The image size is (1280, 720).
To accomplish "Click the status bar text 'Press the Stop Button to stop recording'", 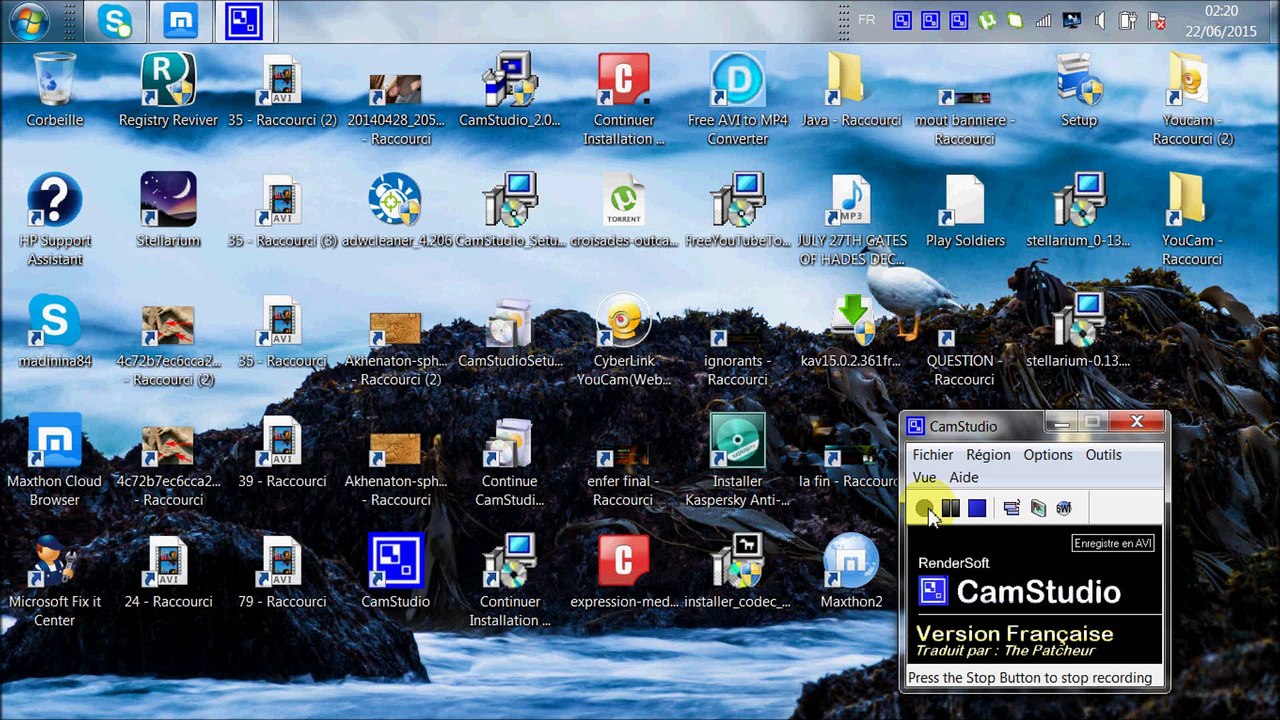I will tap(1030, 678).
